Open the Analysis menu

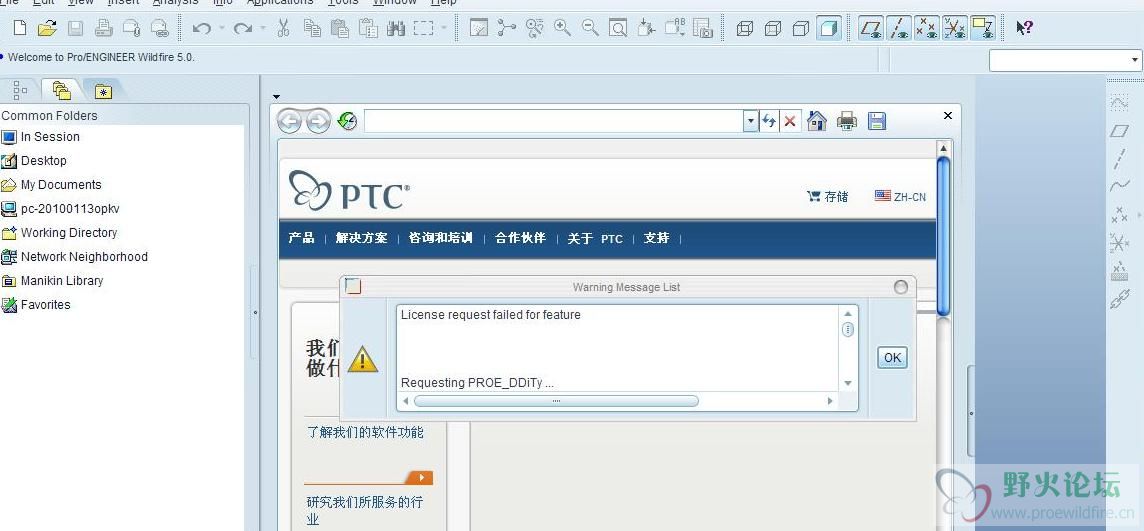pyautogui.click(x=176, y=3)
